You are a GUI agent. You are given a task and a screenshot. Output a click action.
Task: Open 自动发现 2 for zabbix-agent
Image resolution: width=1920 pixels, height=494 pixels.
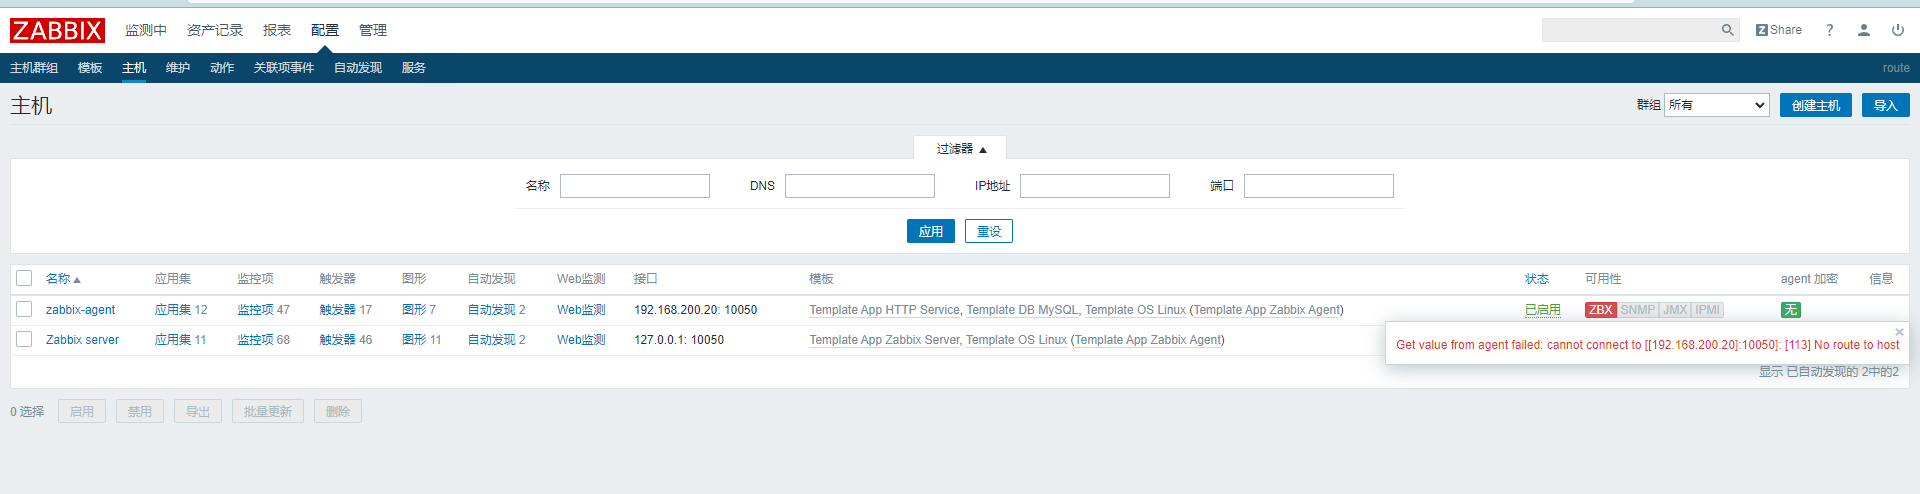click(x=492, y=310)
